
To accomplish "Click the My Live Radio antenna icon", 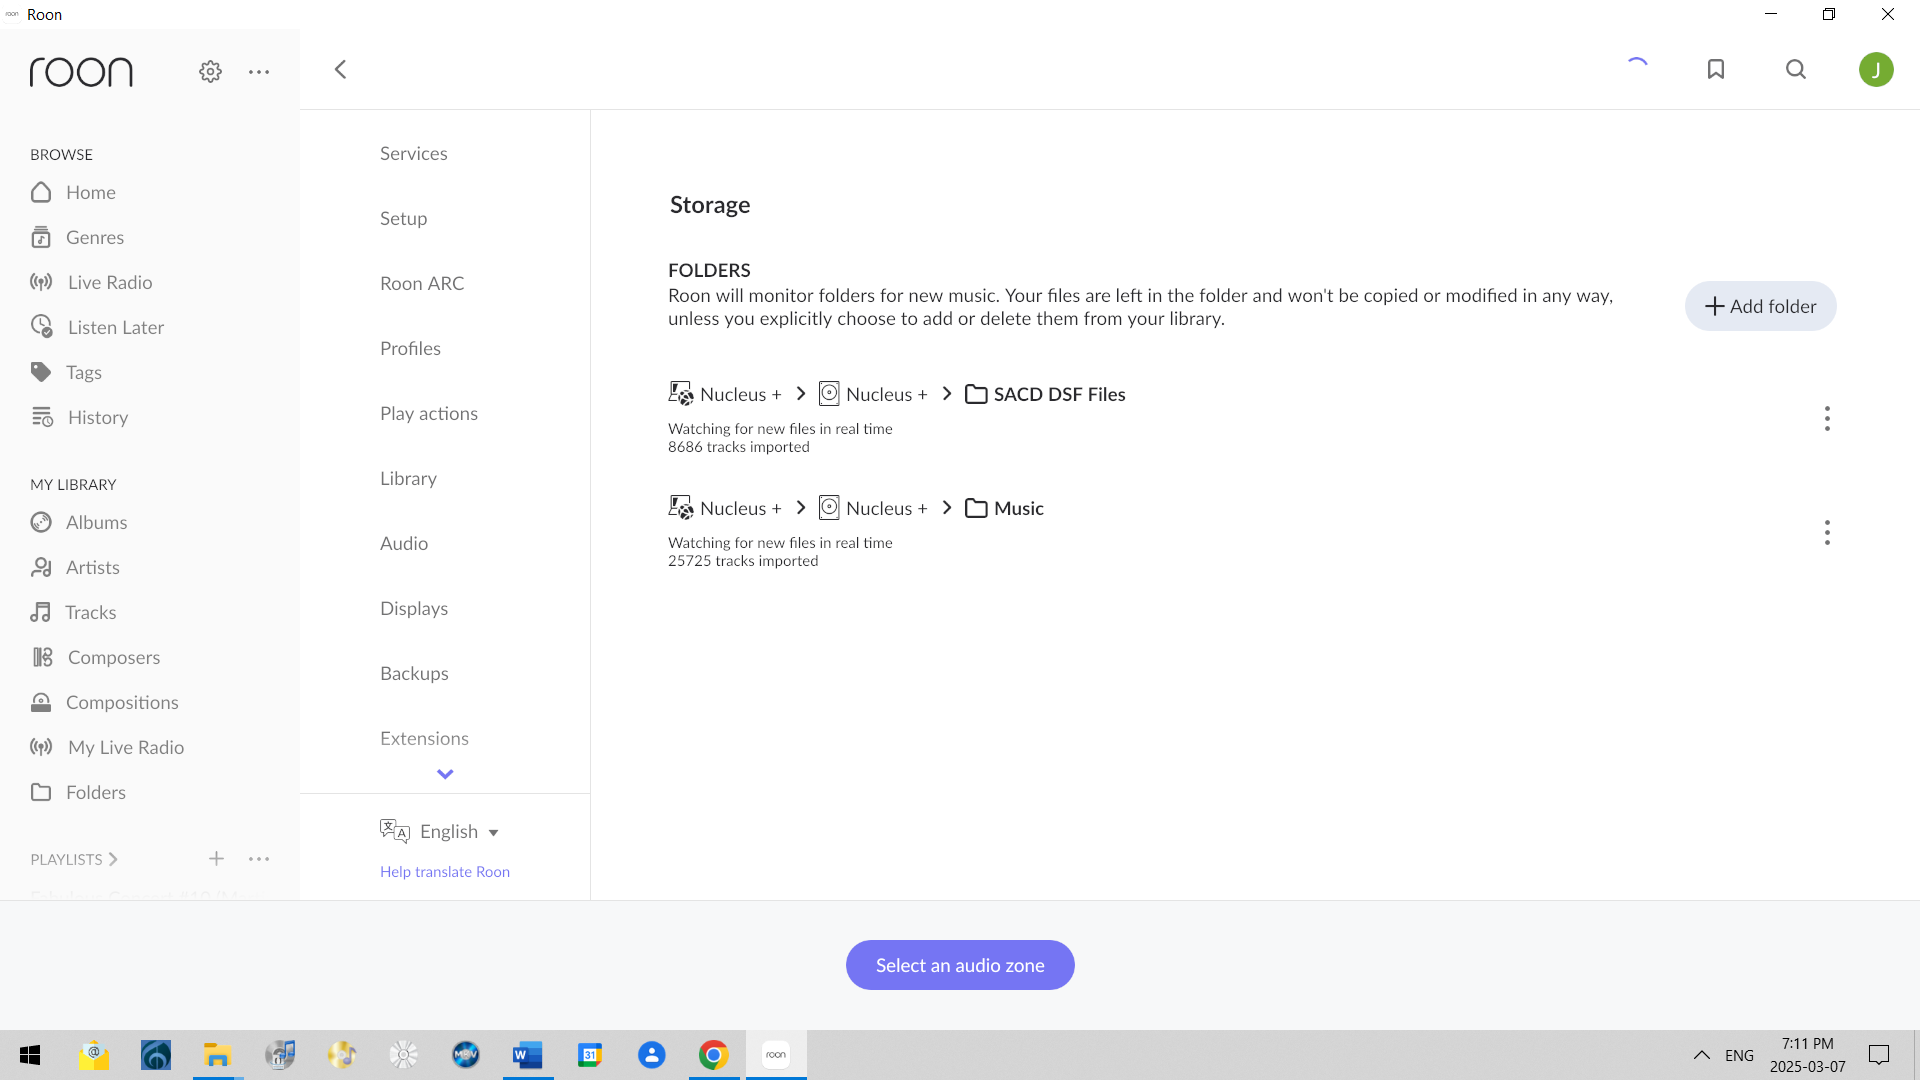I will 41,747.
